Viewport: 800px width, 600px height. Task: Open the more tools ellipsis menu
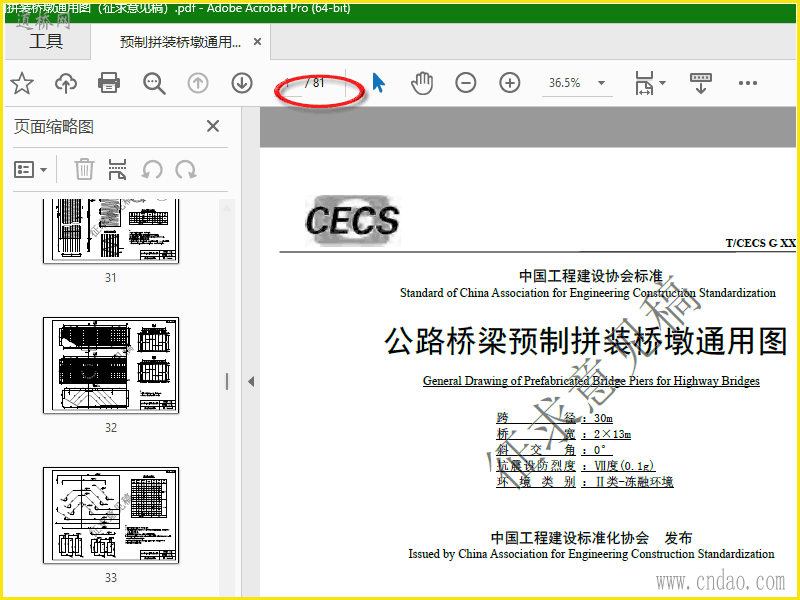click(748, 83)
